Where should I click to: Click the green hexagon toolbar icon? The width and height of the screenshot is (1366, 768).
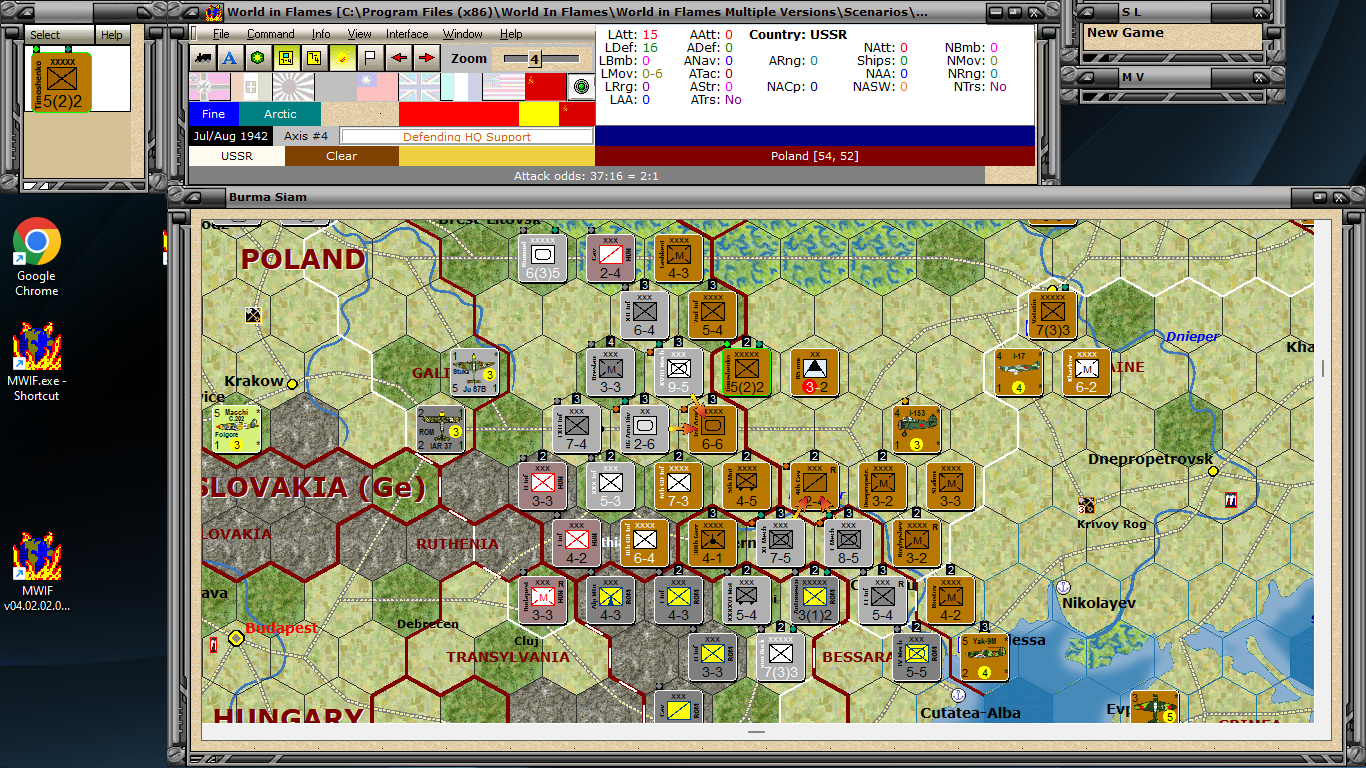[x=257, y=58]
